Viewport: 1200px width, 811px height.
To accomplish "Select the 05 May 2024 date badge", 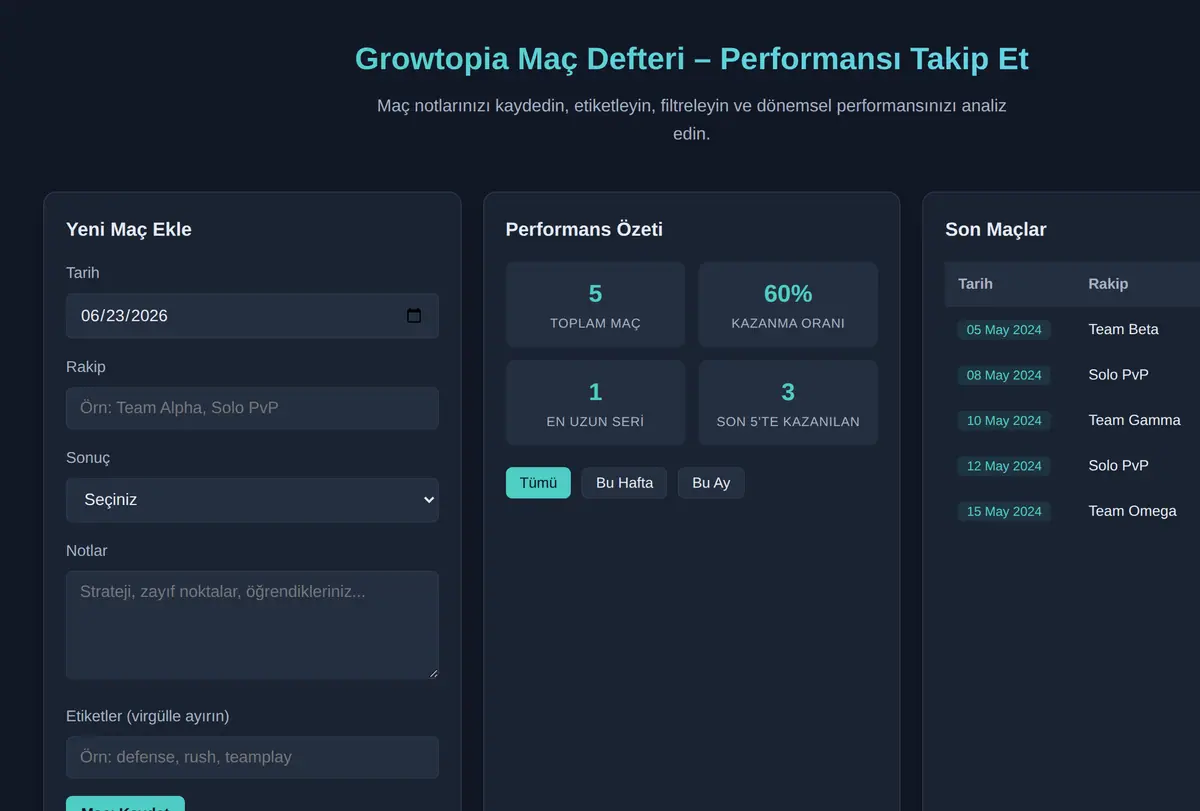I will click(x=1004, y=330).
